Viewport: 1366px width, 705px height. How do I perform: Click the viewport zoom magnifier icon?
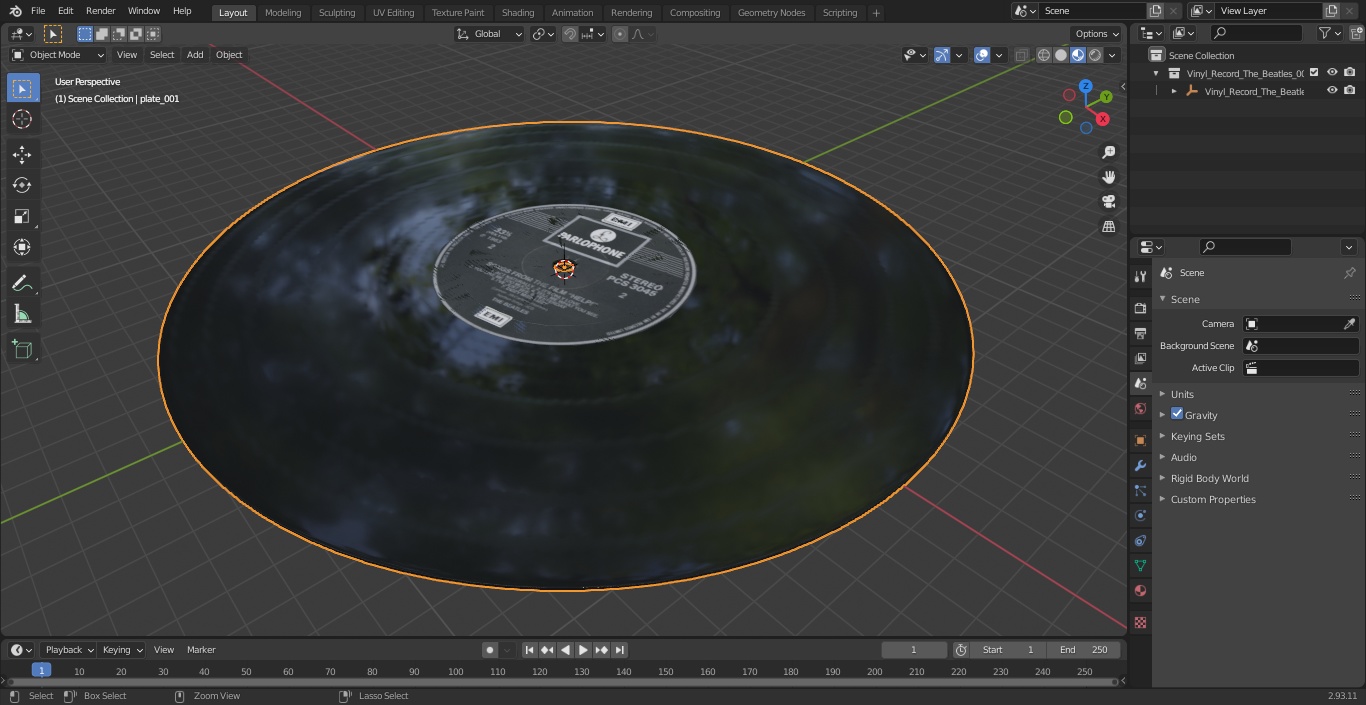click(1108, 152)
